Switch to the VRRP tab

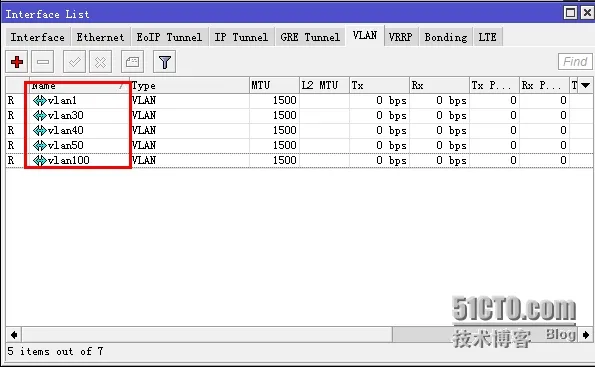(401, 37)
